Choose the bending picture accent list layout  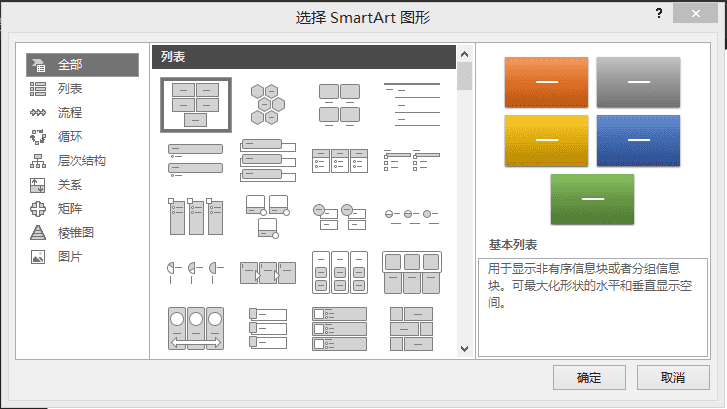tap(268, 216)
